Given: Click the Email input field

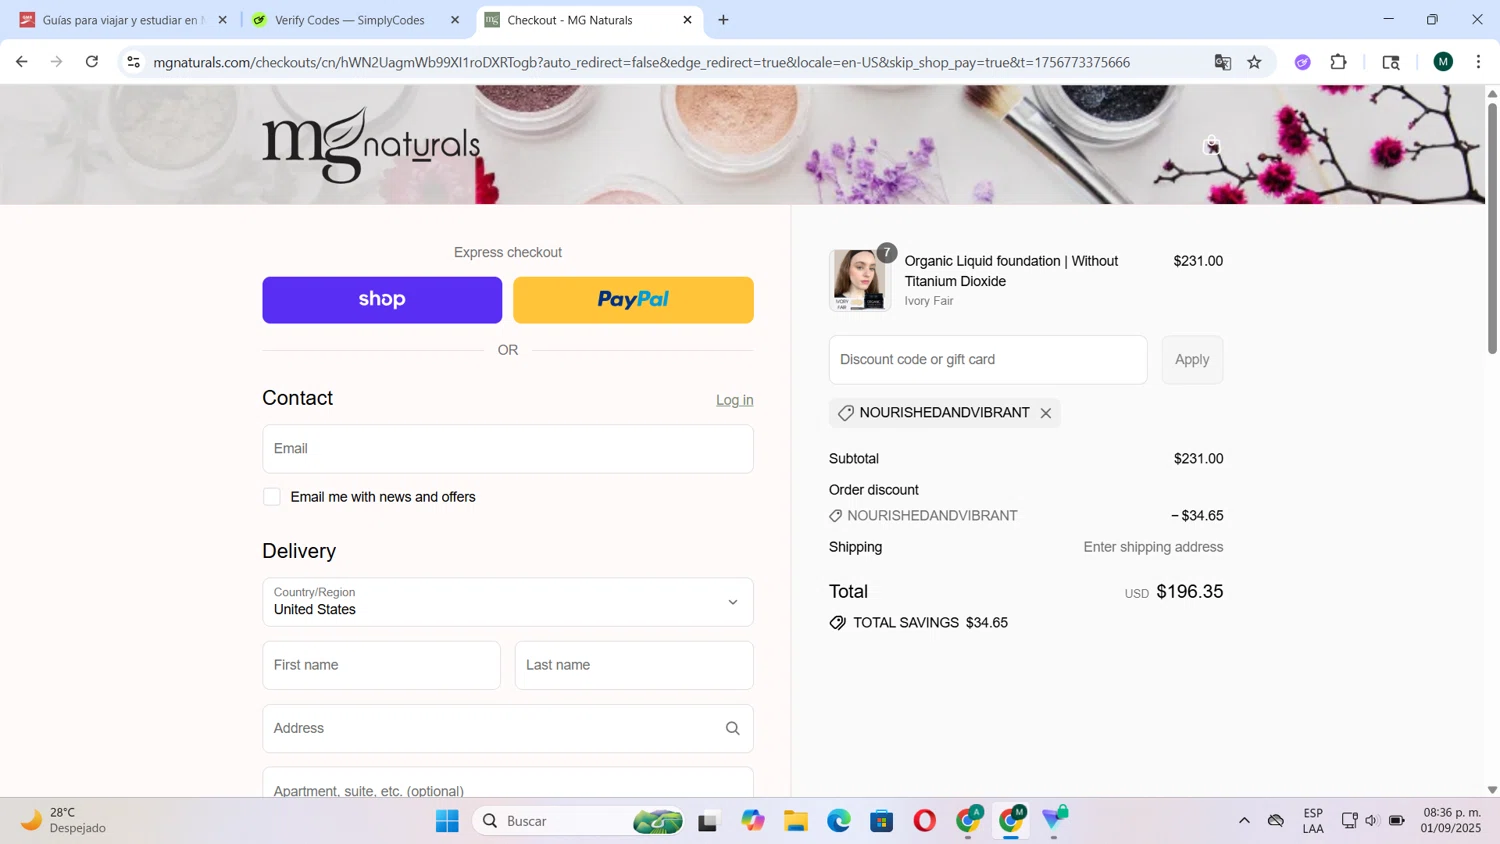Looking at the screenshot, I should point(508,449).
